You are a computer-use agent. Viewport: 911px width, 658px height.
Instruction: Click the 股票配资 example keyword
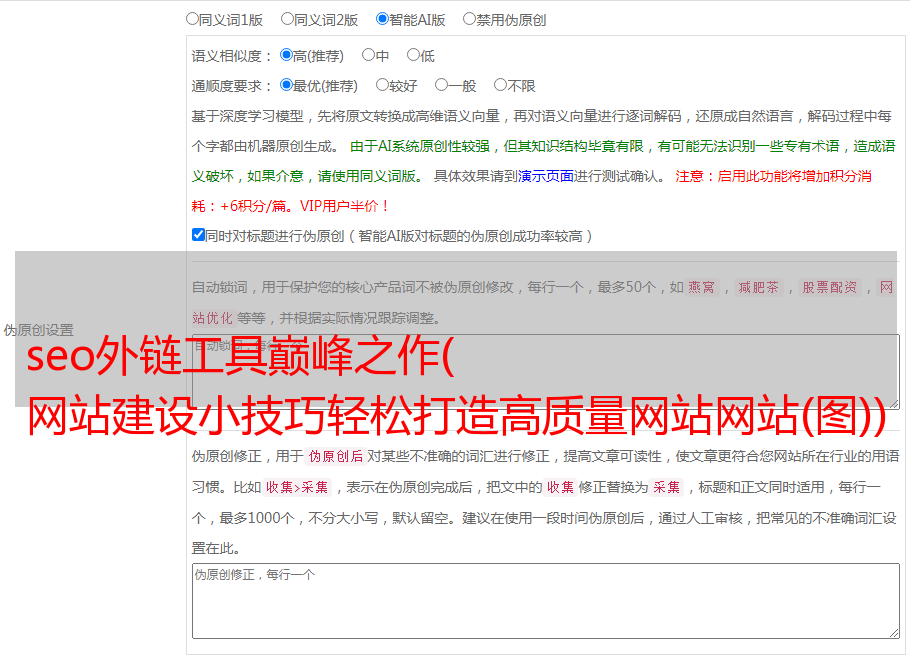830,287
